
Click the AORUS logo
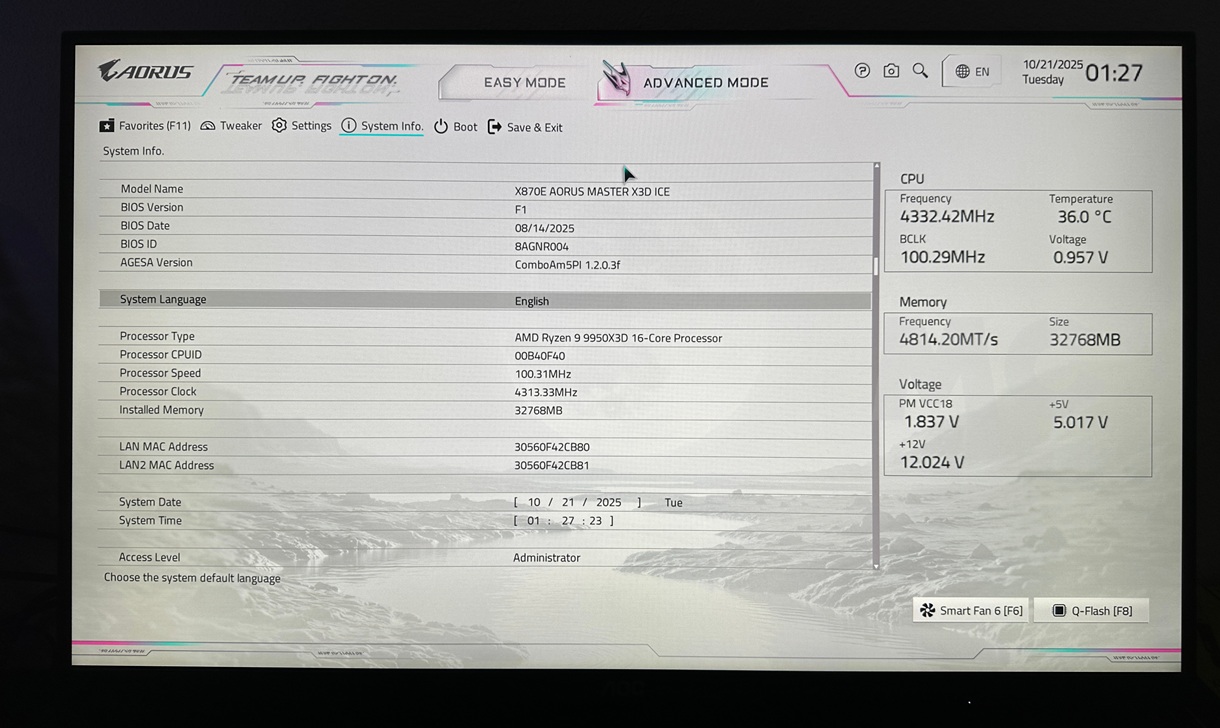coord(146,72)
